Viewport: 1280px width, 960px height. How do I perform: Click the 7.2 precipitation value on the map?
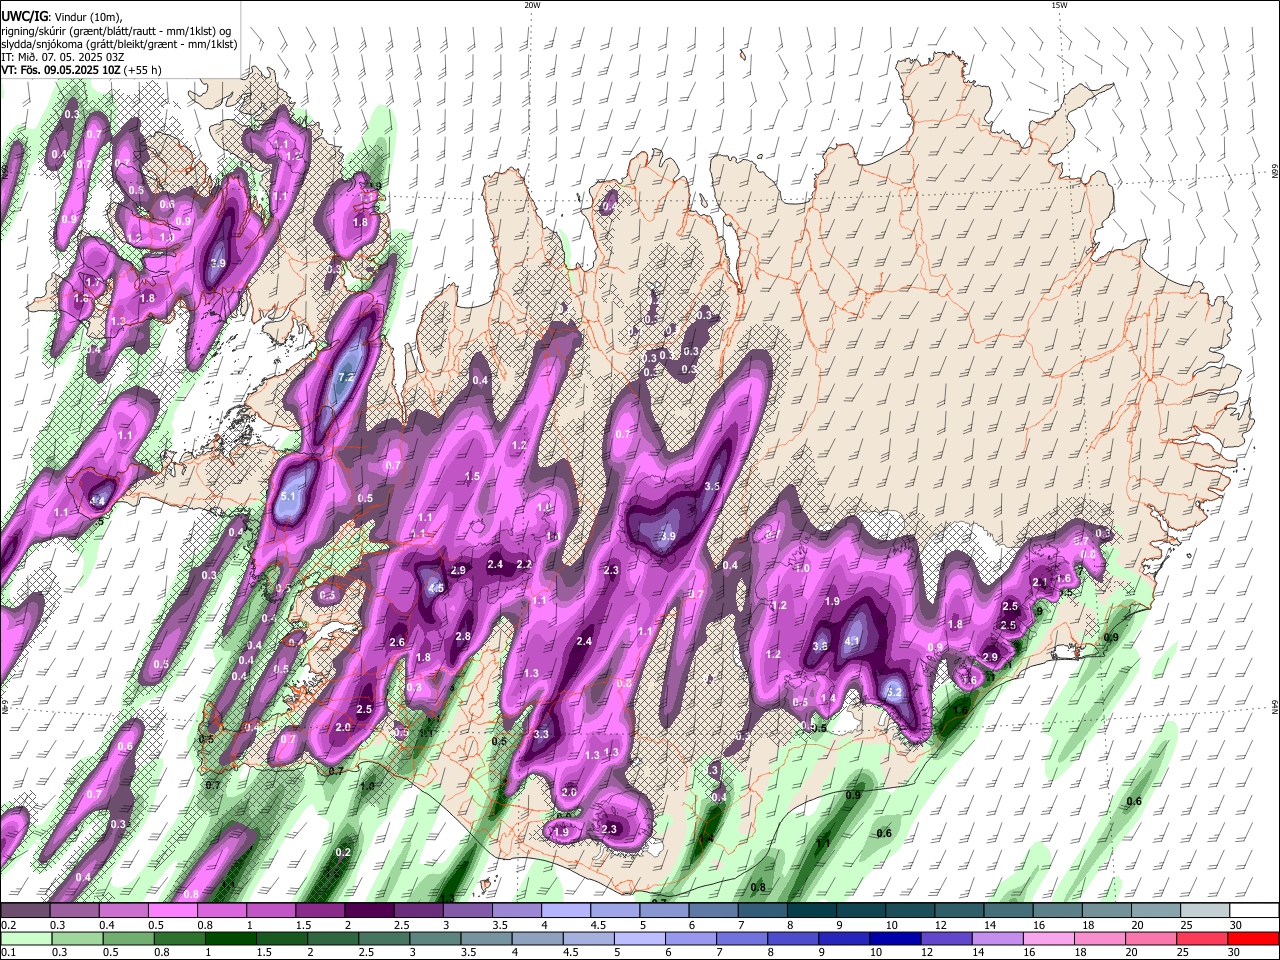[347, 378]
